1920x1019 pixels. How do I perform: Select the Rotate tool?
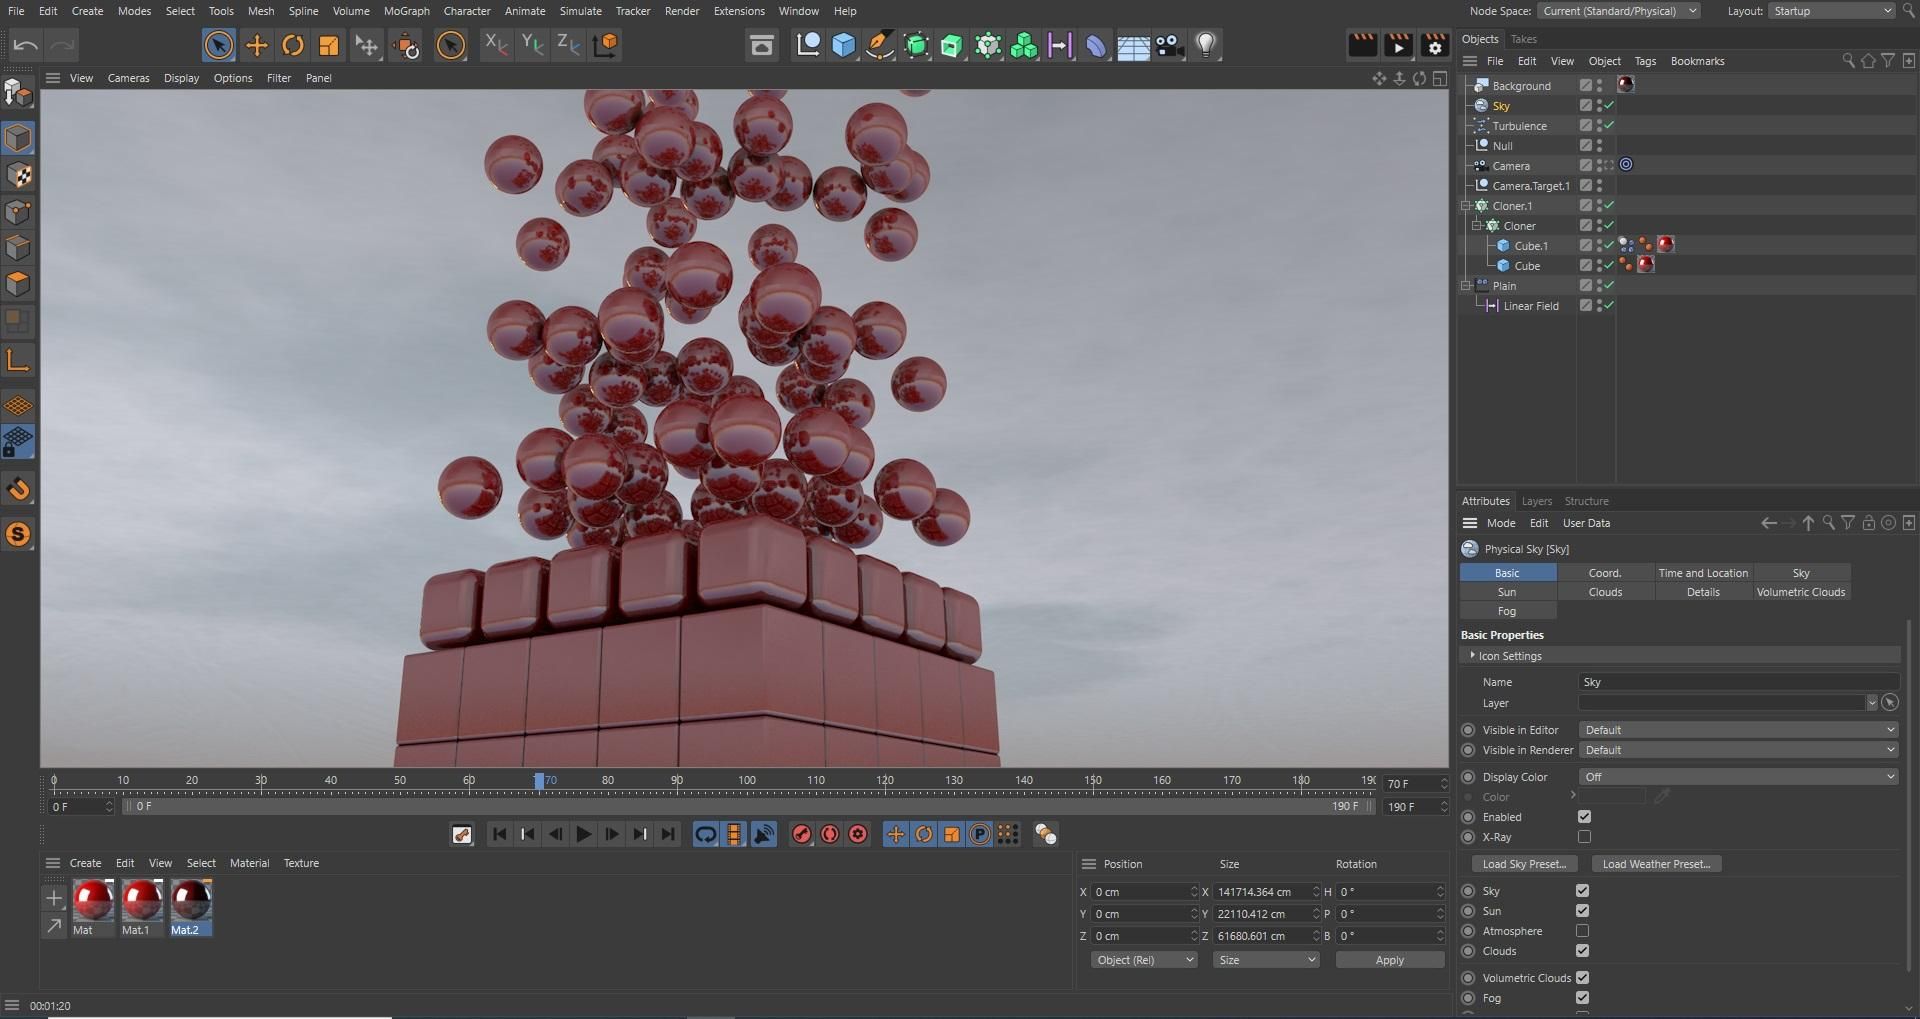click(x=293, y=45)
